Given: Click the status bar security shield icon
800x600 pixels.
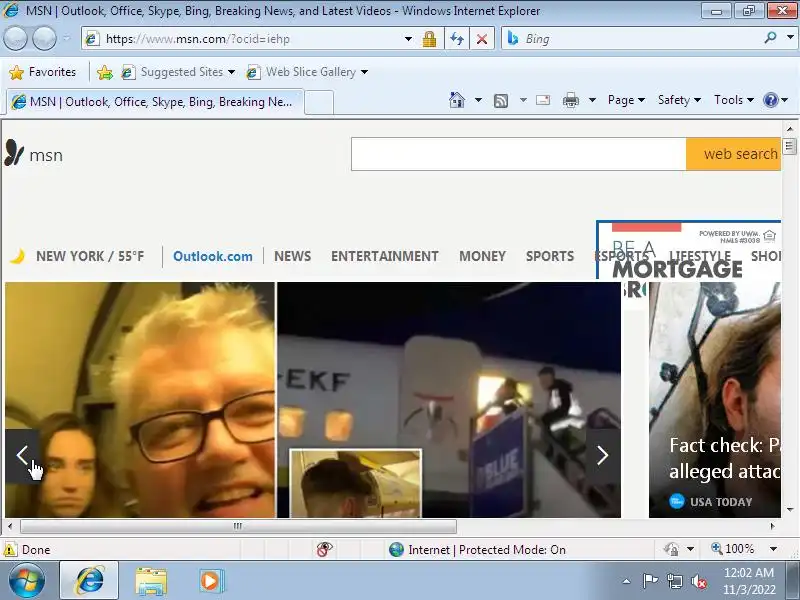Looking at the screenshot, I should 671,549.
